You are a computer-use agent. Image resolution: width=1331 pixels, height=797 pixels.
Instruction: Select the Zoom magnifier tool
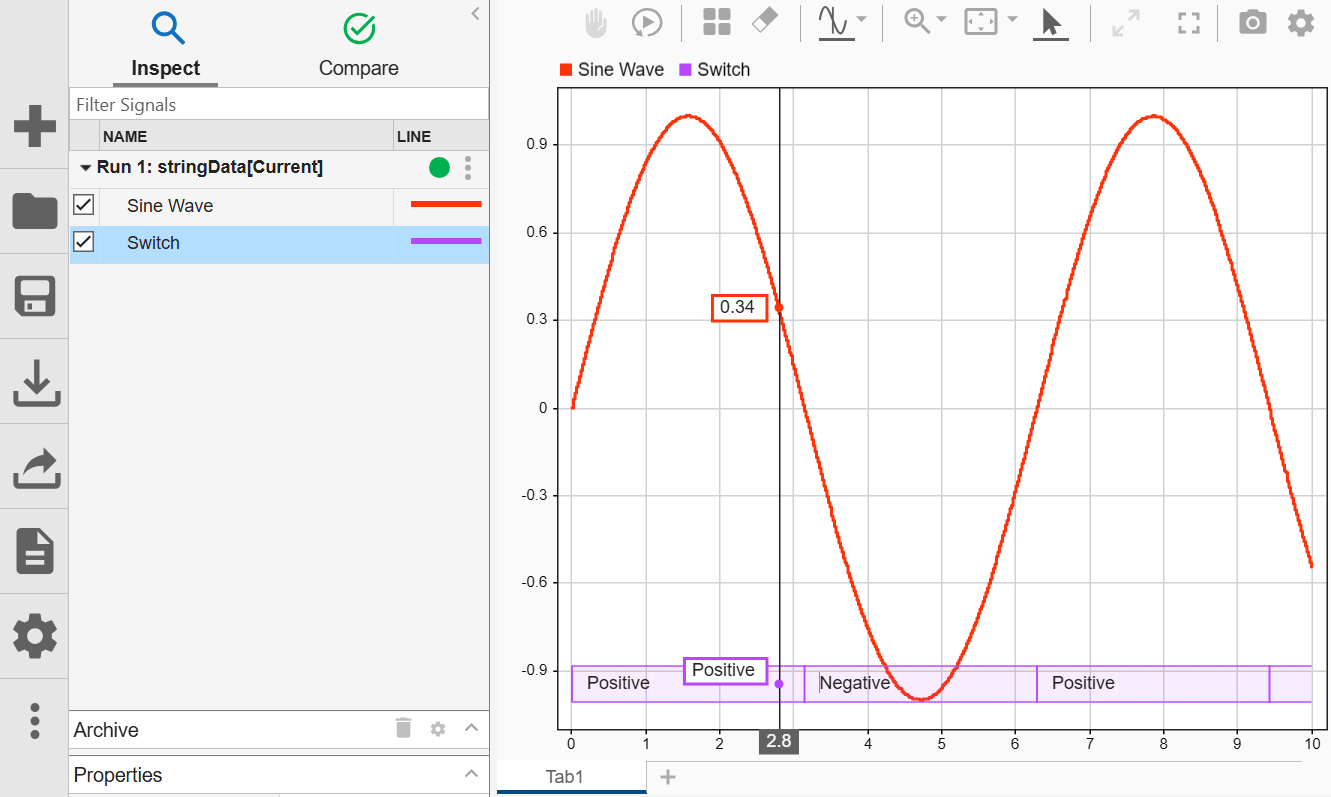(x=917, y=21)
